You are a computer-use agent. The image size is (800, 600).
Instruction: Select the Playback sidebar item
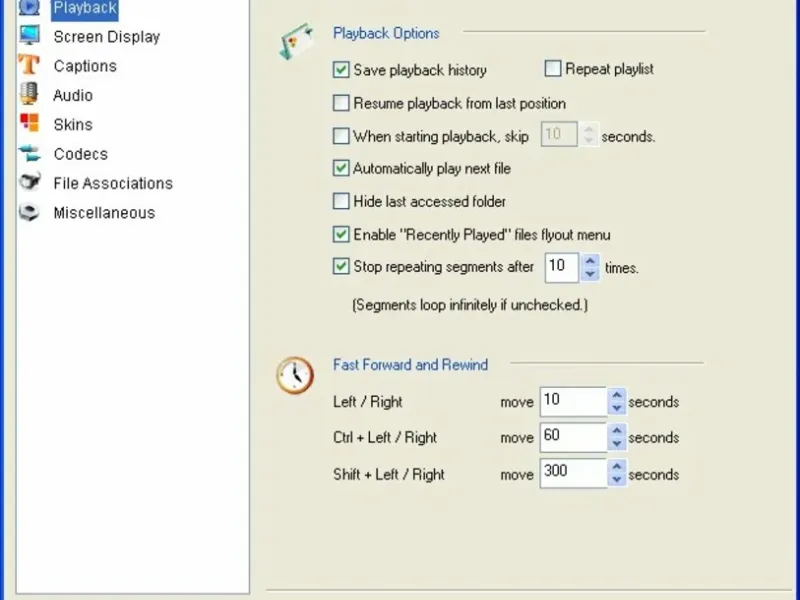pyautogui.click(x=85, y=8)
